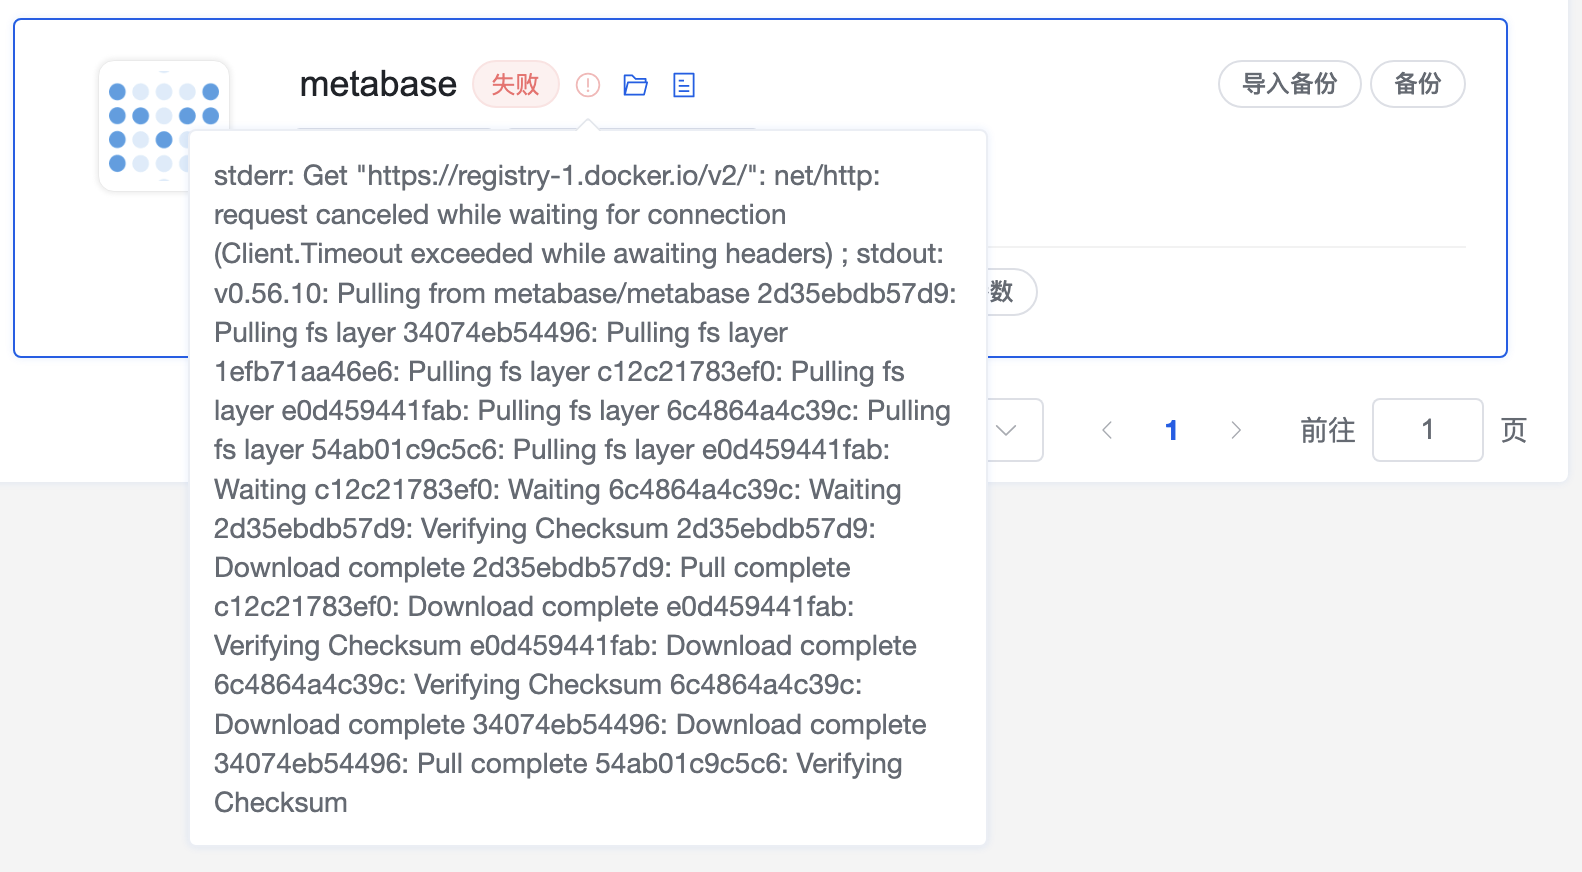The width and height of the screenshot is (1582, 872).
Task: Select page number 1 in pagination
Action: 1171,430
